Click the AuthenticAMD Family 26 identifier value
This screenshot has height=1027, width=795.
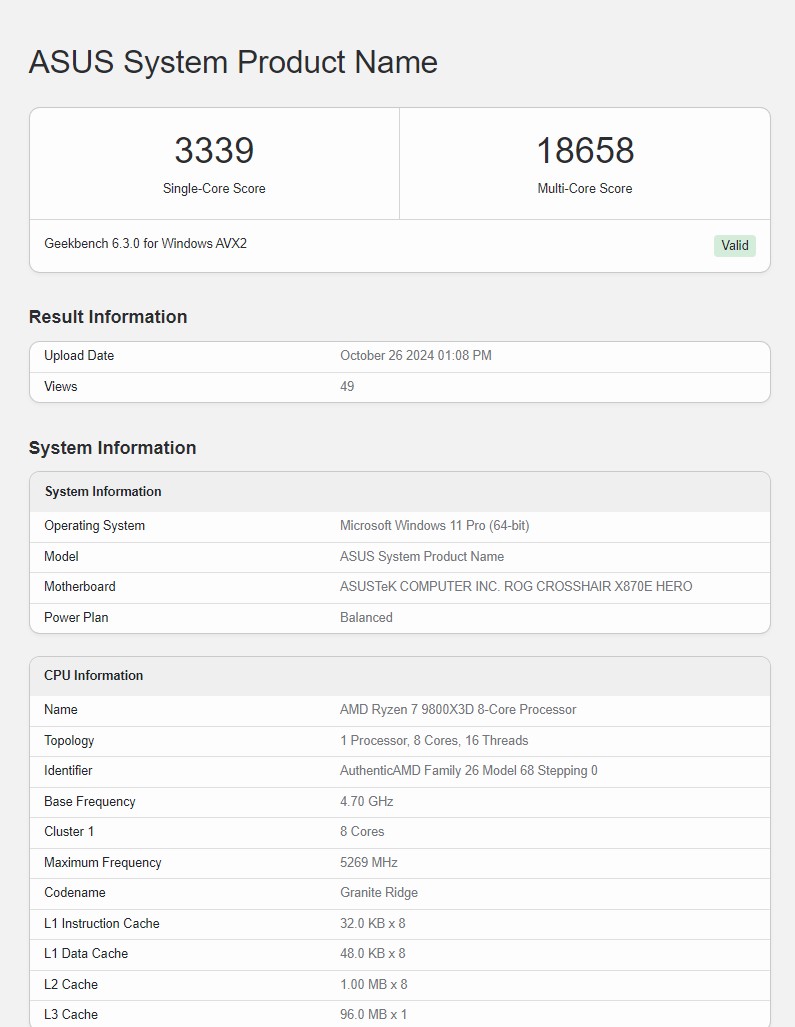point(468,771)
